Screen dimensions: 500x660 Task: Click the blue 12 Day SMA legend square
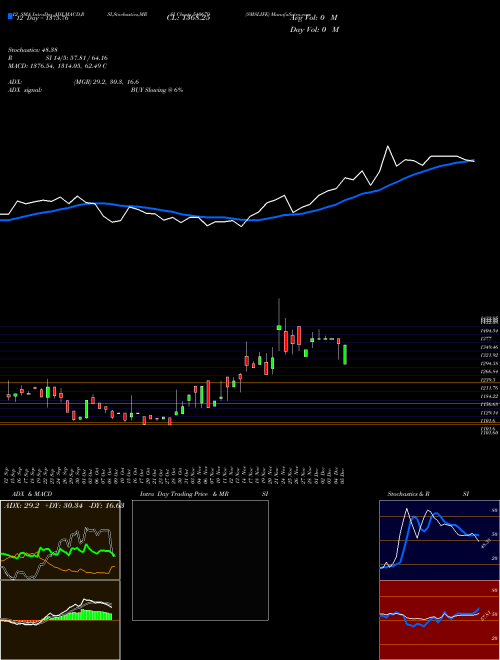pyautogui.click(x=10, y=16)
